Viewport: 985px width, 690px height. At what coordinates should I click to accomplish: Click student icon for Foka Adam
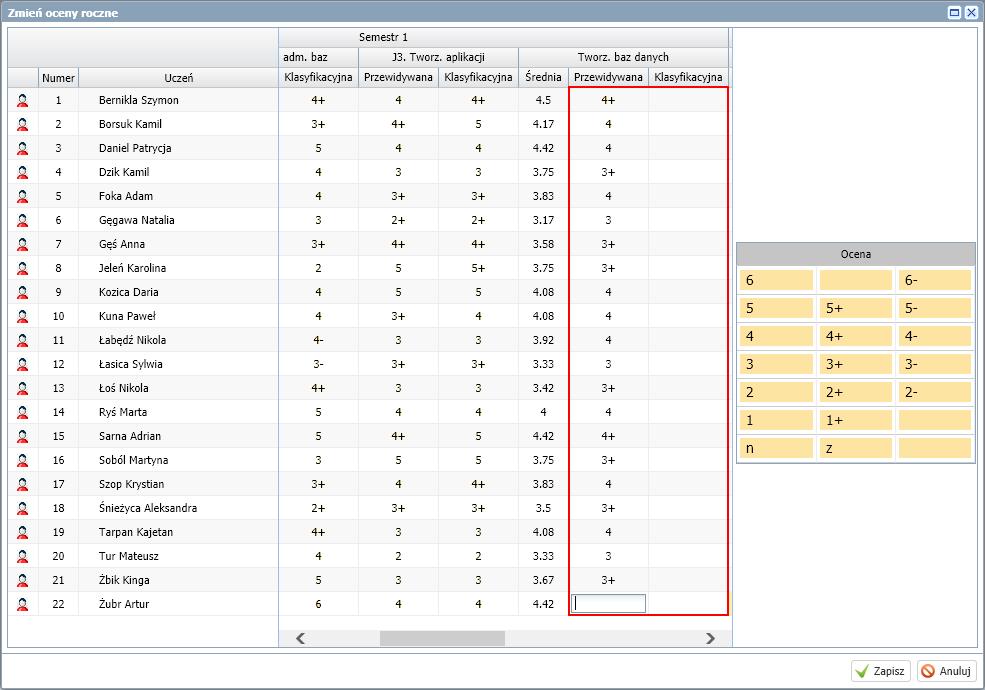23,196
